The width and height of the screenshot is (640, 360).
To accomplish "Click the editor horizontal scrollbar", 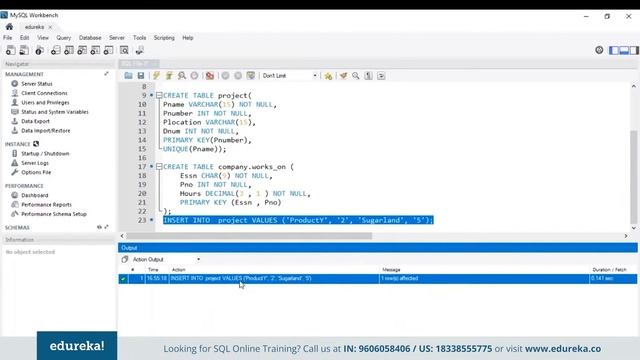I will pos(249,236).
